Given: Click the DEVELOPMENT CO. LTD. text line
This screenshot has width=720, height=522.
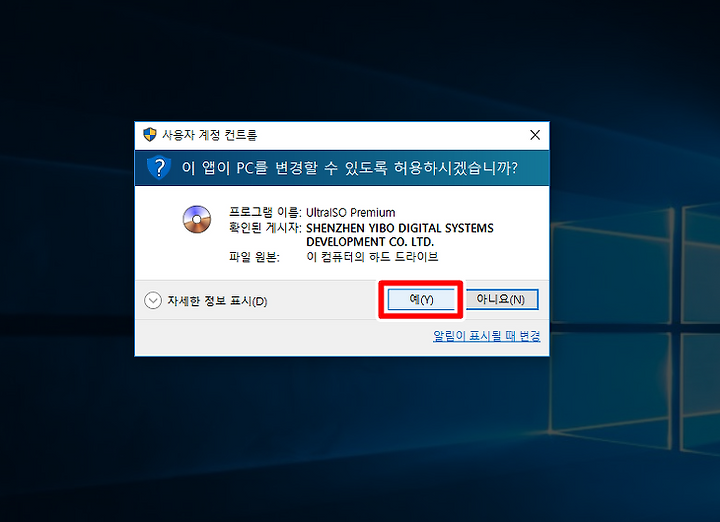Looking at the screenshot, I should 370,242.
